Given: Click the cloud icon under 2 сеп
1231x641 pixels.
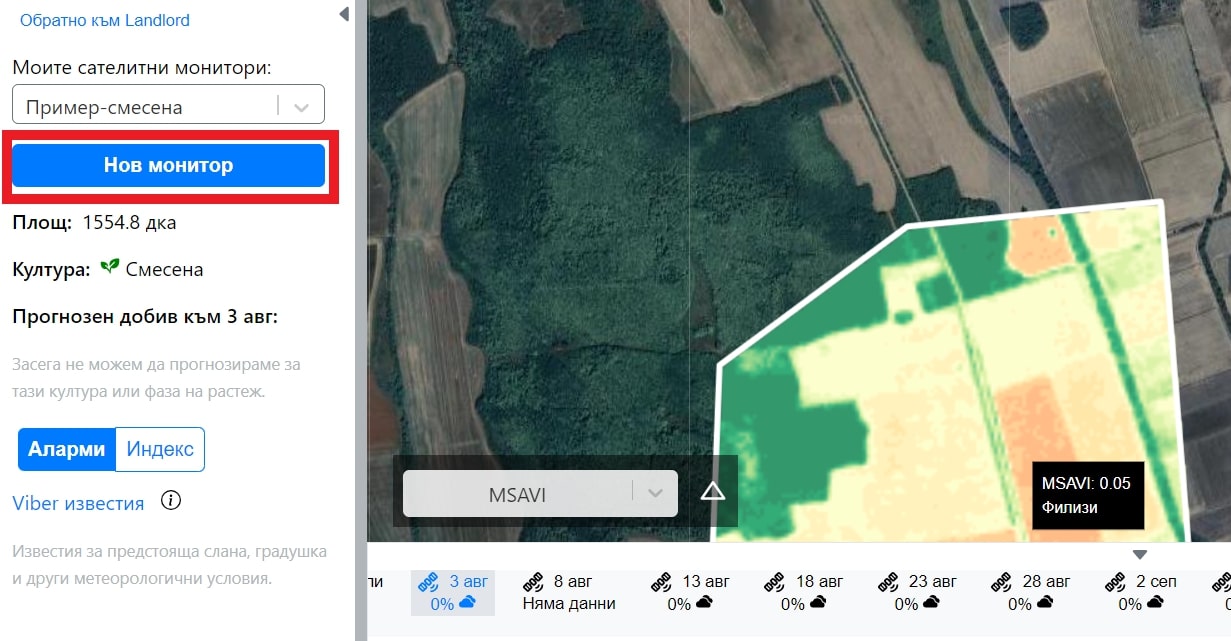Looking at the screenshot, I should pyautogui.click(x=1155, y=603).
